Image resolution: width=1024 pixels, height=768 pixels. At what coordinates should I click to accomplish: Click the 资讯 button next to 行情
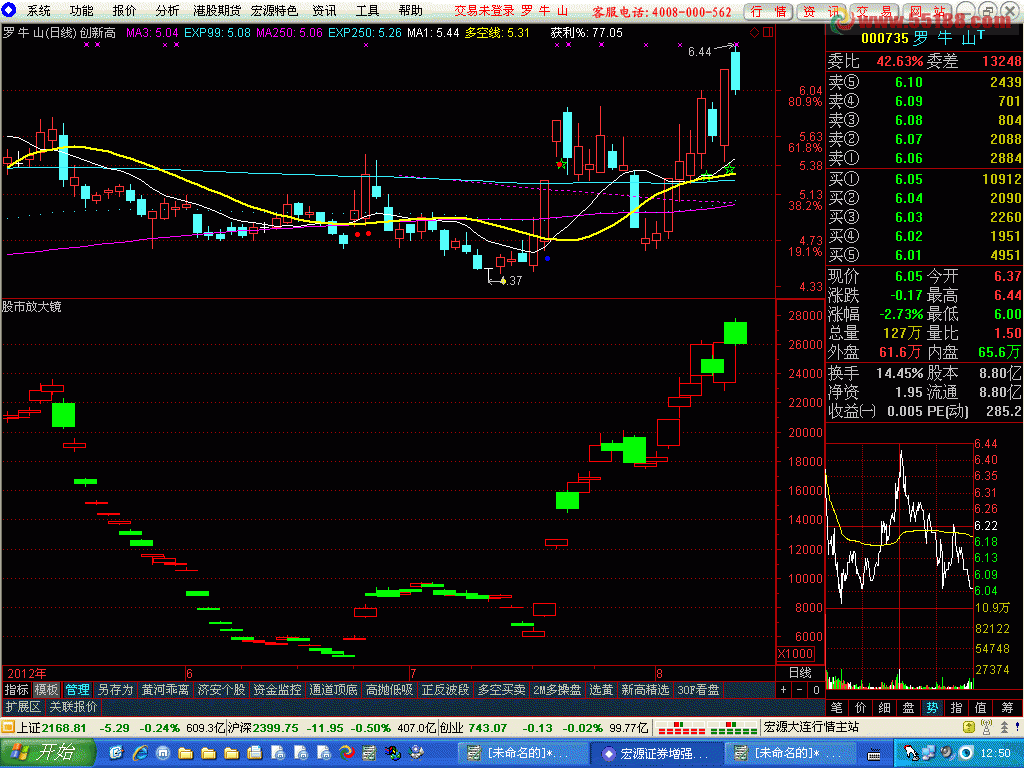pyautogui.click(x=821, y=11)
